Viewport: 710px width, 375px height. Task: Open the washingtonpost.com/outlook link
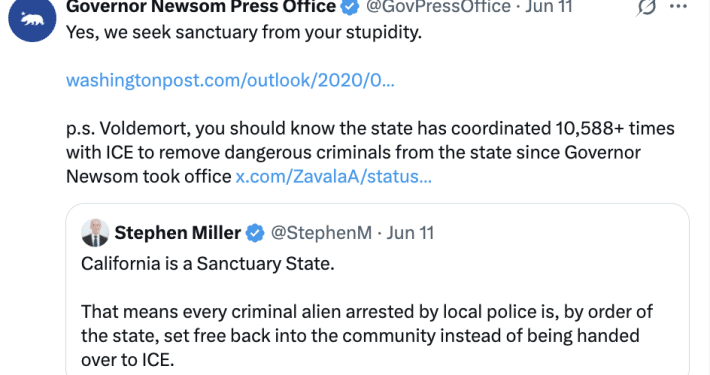coord(230,80)
